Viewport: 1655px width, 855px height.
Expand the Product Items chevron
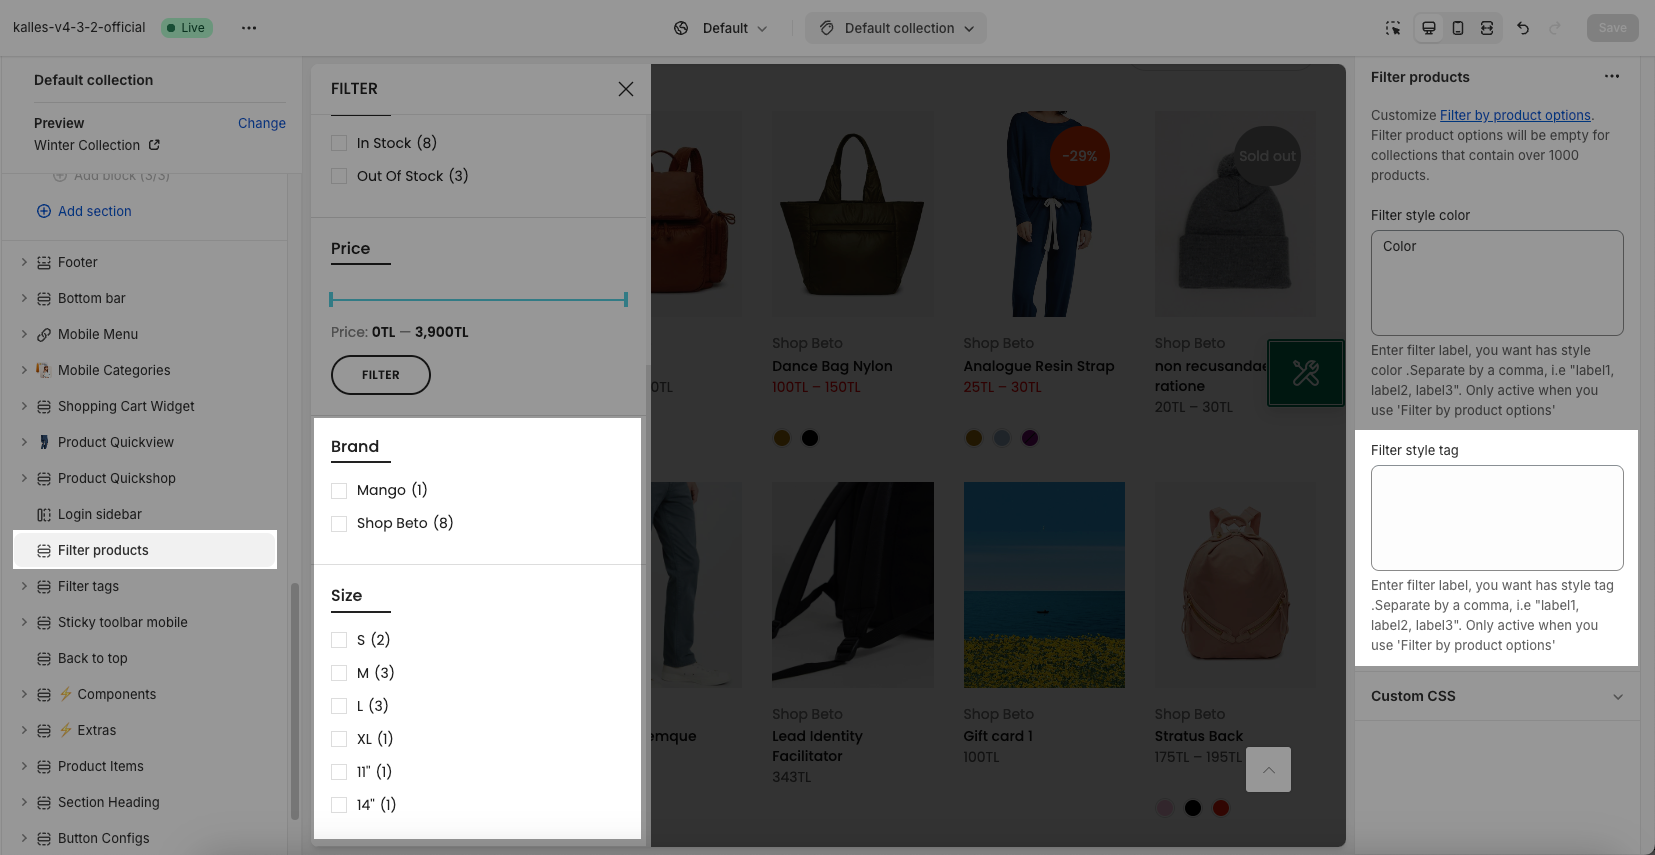(x=24, y=766)
